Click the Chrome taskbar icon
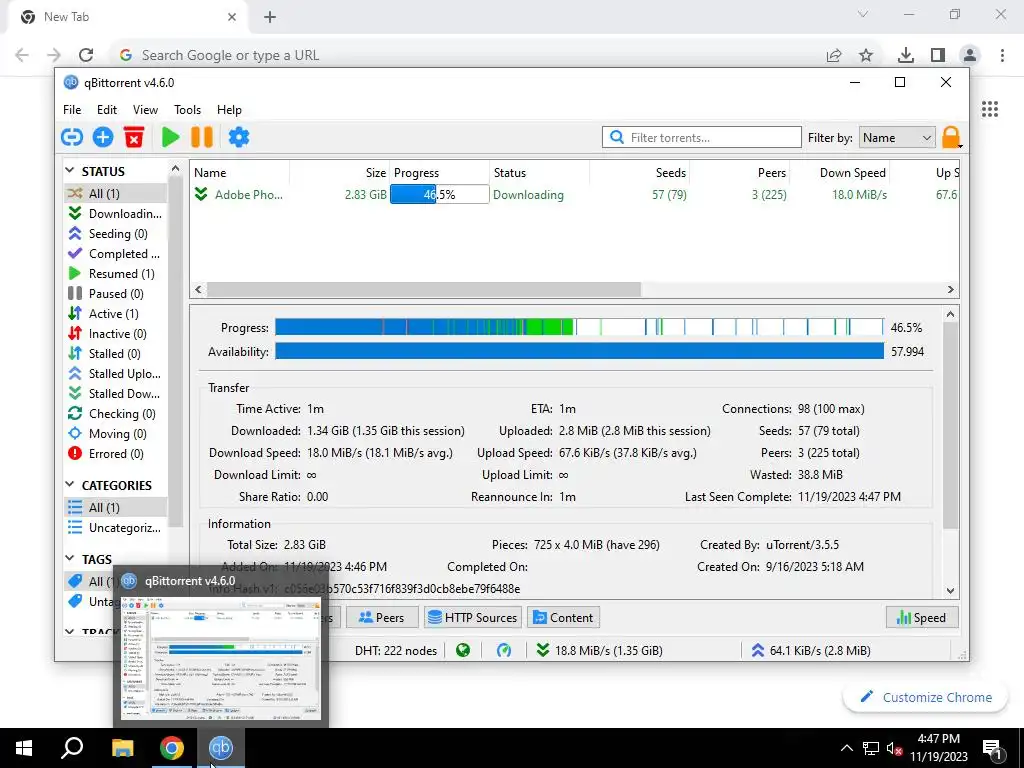This screenshot has width=1024, height=768. [x=172, y=748]
